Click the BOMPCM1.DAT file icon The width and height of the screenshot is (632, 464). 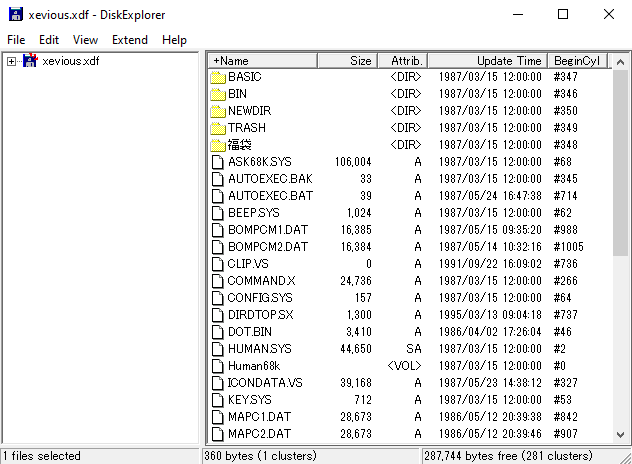click(218, 230)
